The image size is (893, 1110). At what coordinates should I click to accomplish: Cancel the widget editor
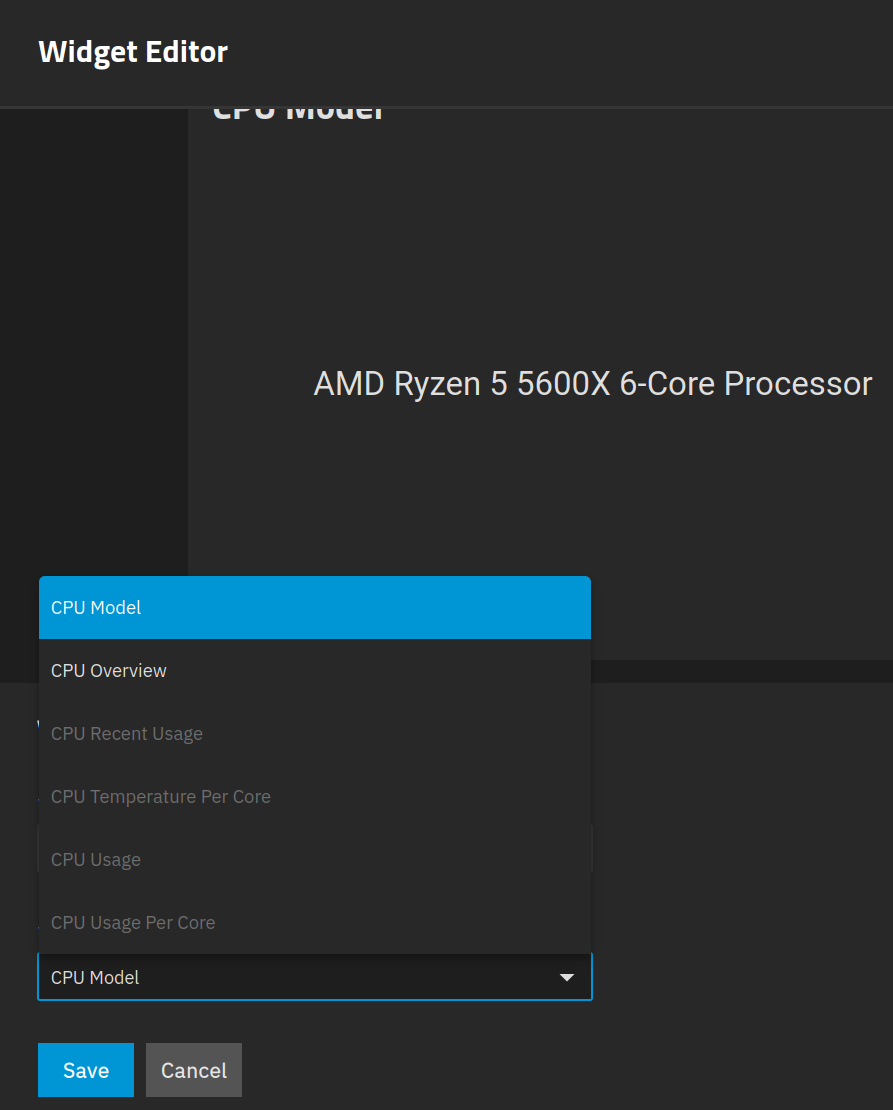[x=194, y=1070]
